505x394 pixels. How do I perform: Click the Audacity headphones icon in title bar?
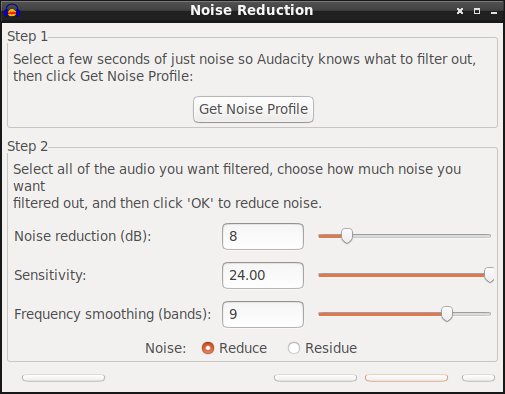(12, 11)
